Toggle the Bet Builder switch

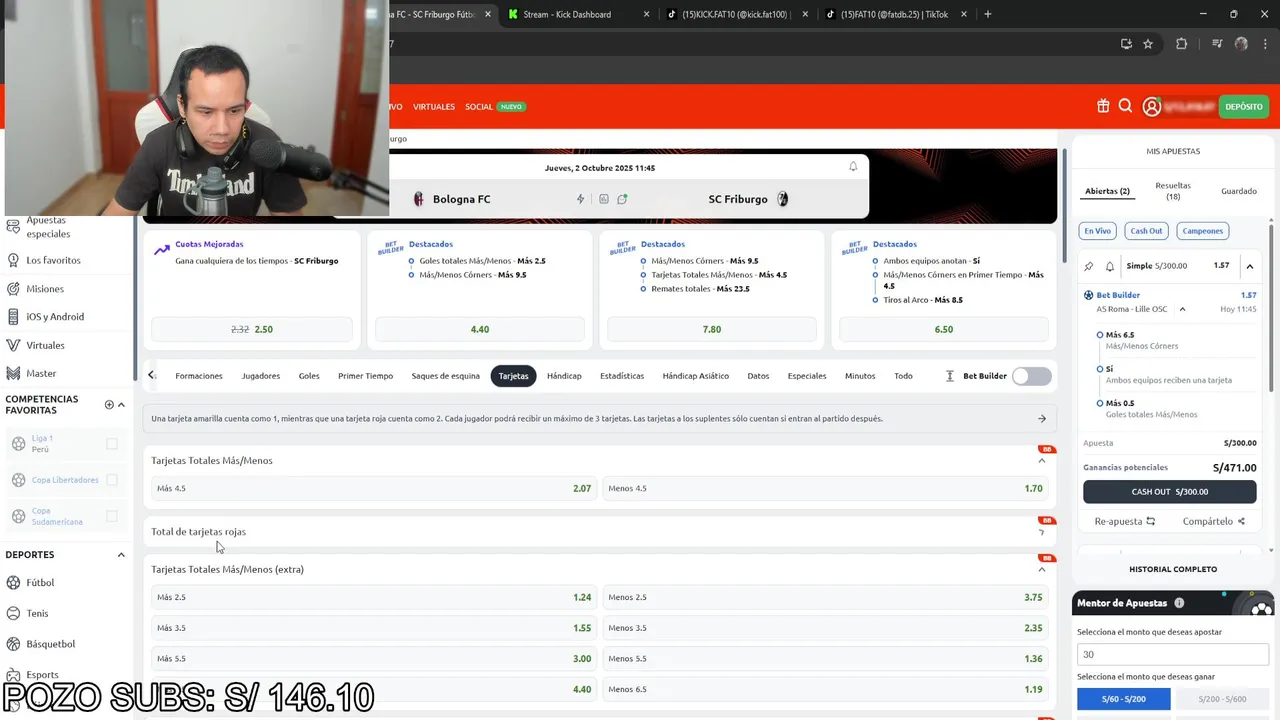1031,376
